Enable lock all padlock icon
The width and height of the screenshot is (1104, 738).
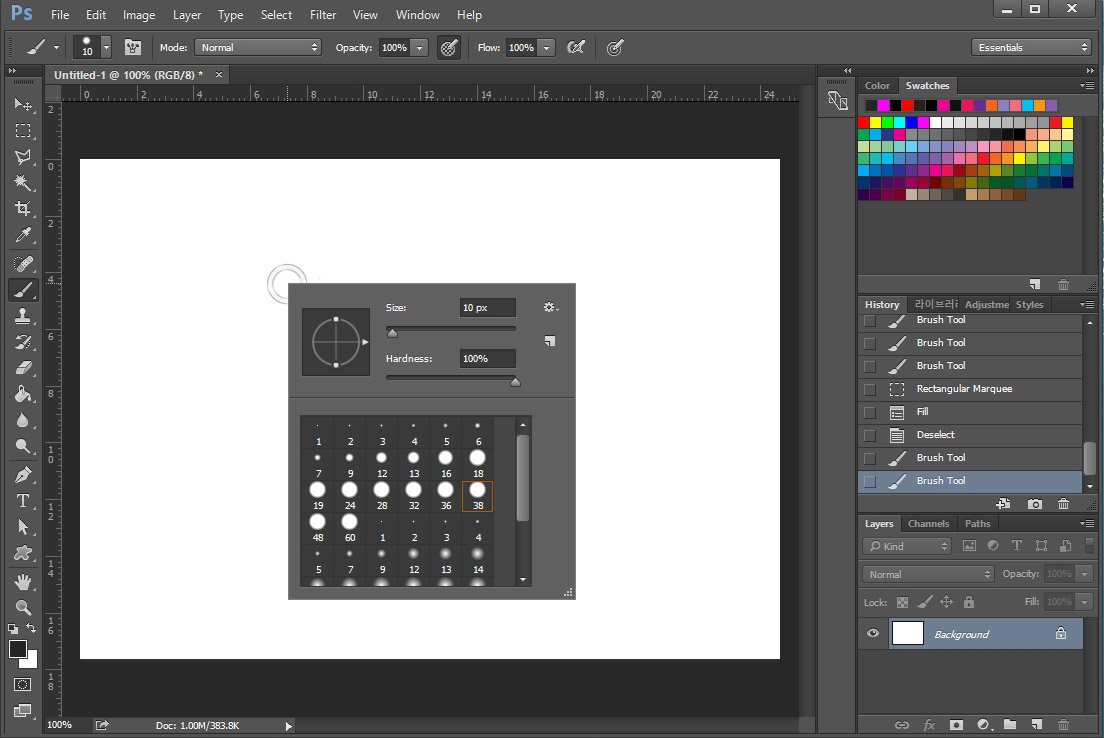click(x=969, y=602)
